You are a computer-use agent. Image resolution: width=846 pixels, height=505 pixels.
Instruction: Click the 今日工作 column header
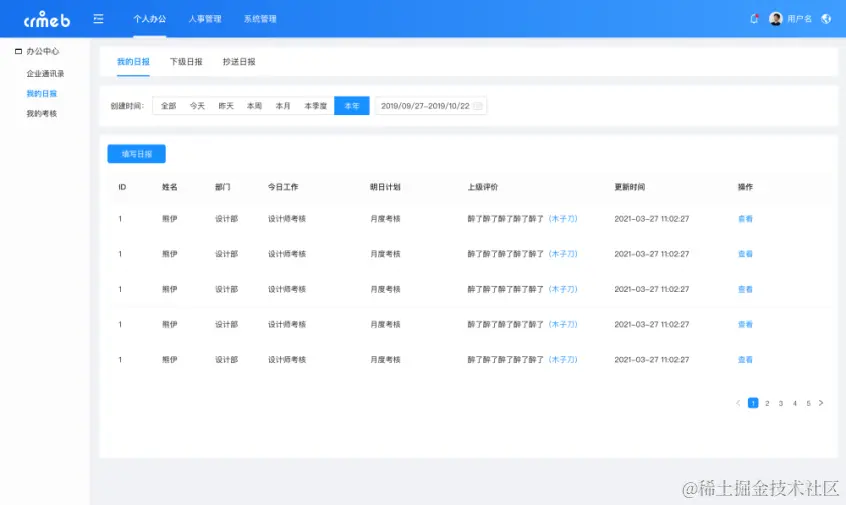click(x=283, y=187)
